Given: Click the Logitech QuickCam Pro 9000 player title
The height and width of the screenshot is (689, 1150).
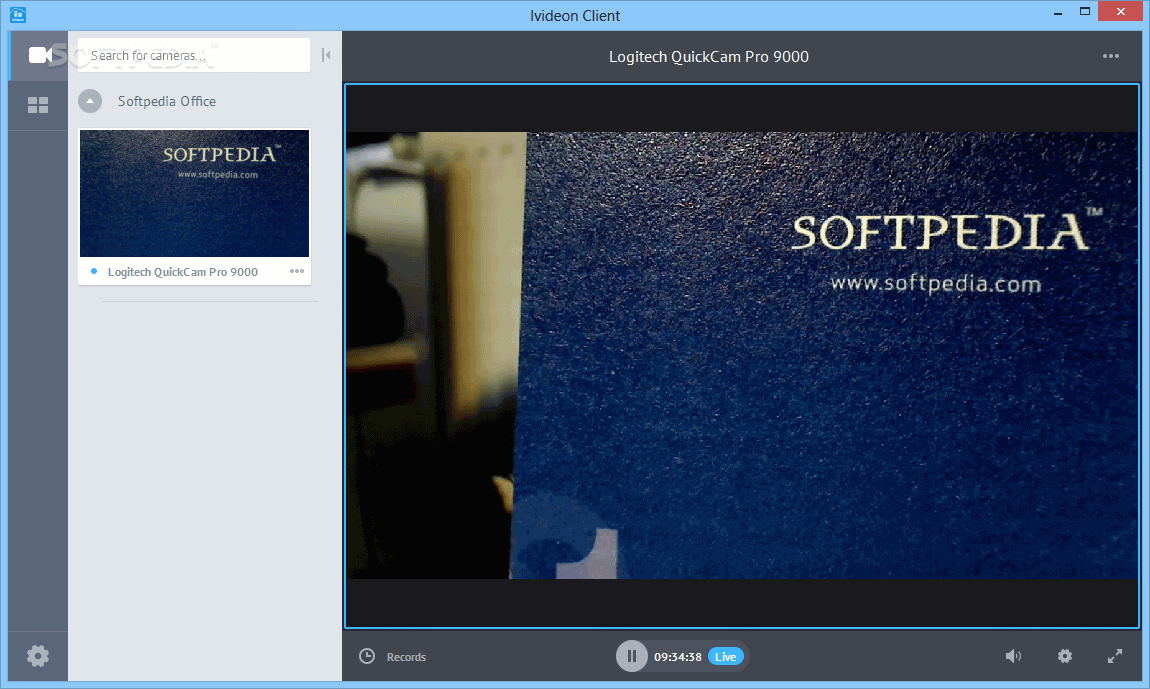Looking at the screenshot, I should (x=708, y=56).
